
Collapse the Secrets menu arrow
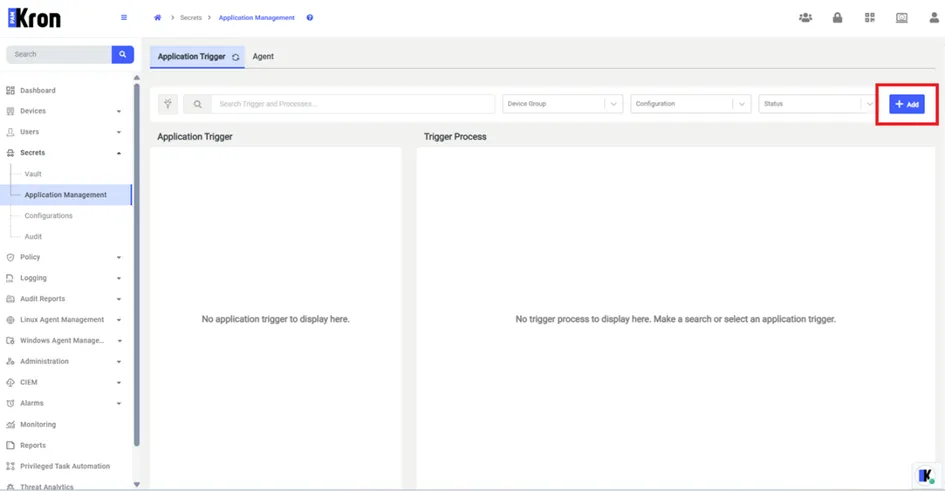pos(119,153)
